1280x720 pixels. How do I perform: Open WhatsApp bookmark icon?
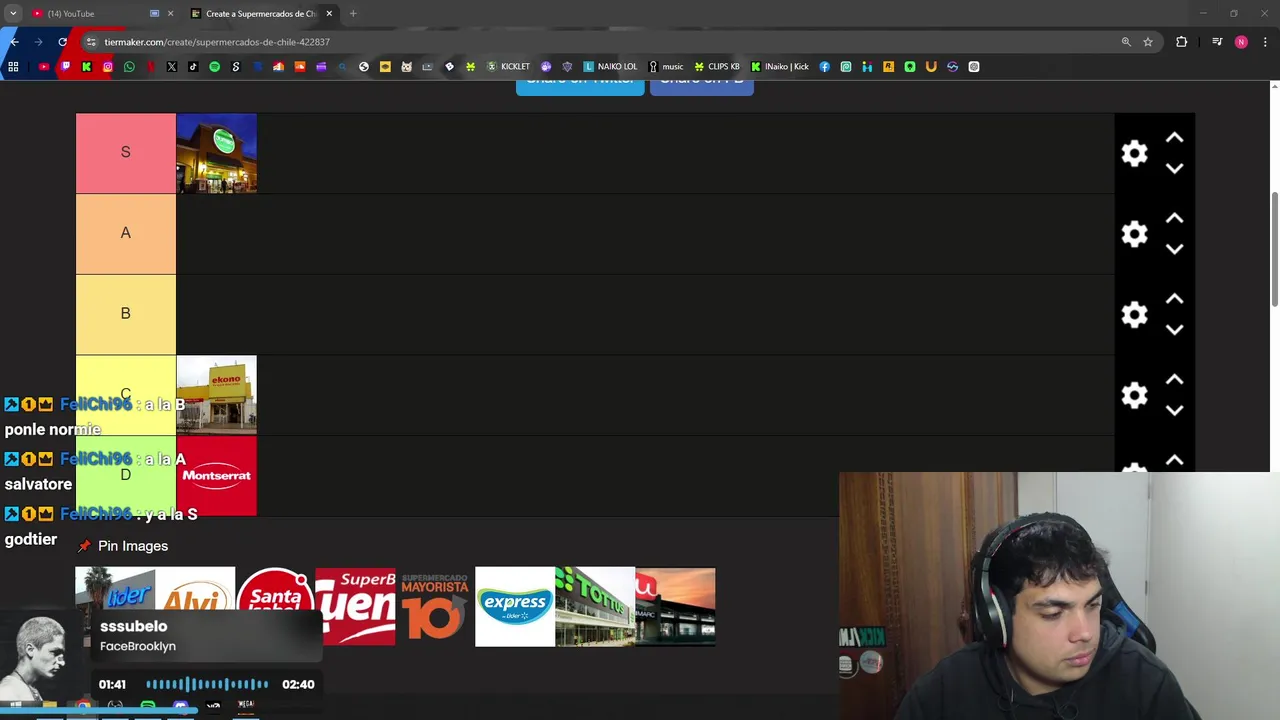(129, 67)
